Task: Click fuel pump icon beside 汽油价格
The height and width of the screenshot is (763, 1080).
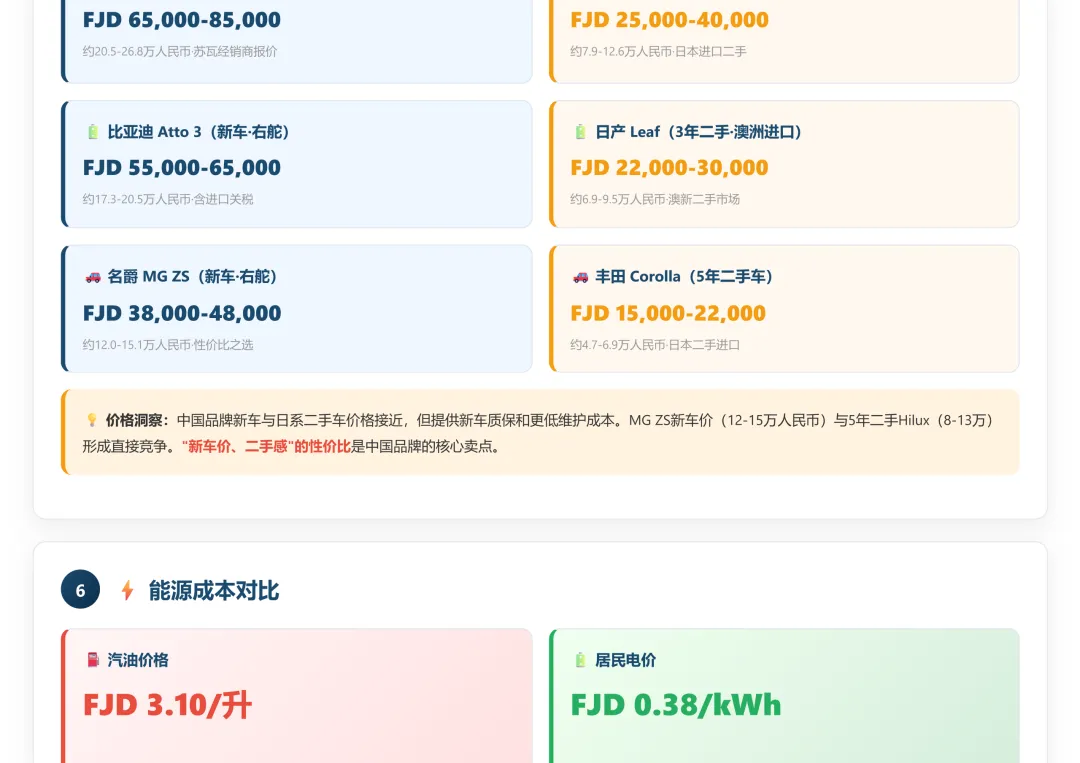Action: [93, 660]
